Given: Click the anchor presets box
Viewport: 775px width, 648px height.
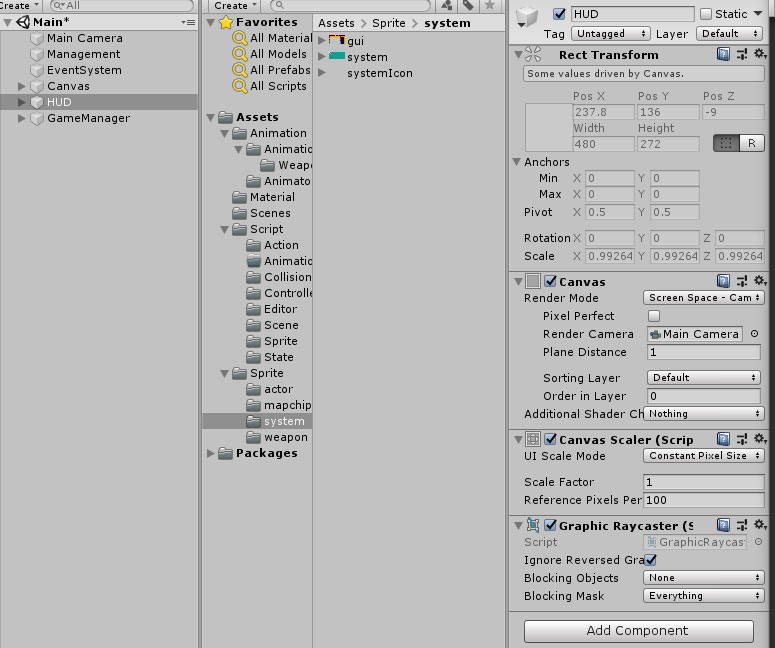Looking at the screenshot, I should (x=548, y=127).
